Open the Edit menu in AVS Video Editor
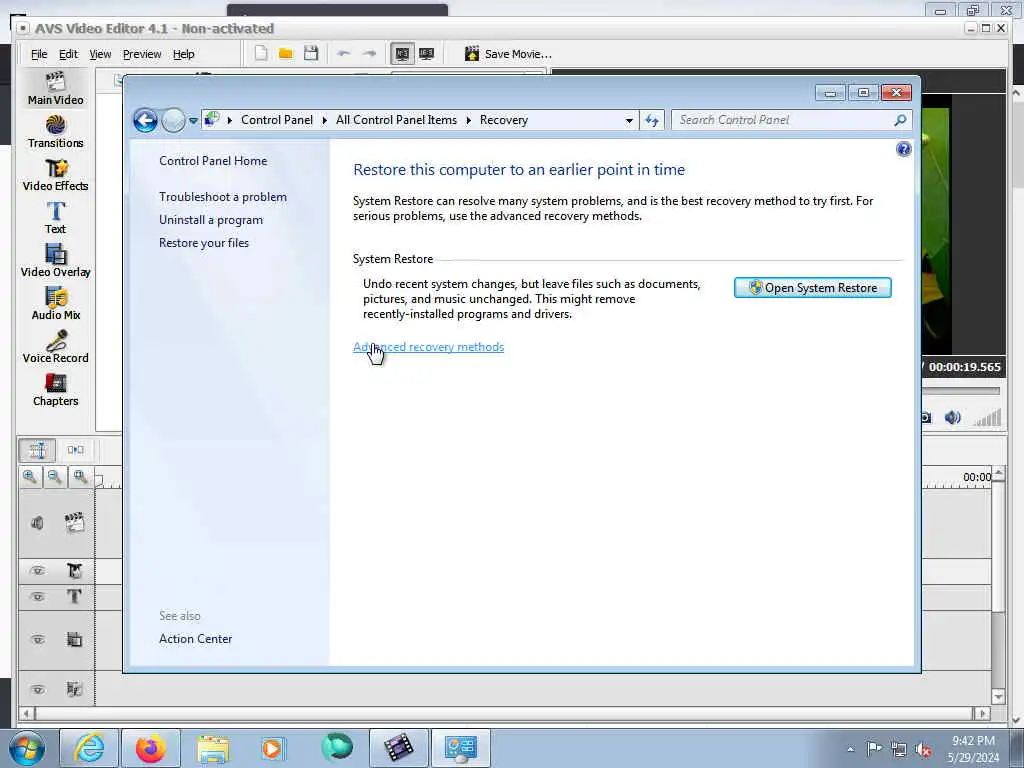 68,54
